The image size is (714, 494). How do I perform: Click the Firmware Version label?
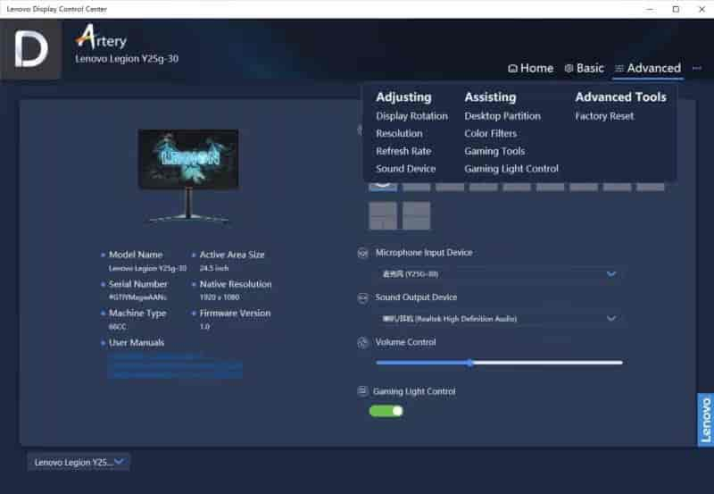pyautogui.click(x=235, y=313)
